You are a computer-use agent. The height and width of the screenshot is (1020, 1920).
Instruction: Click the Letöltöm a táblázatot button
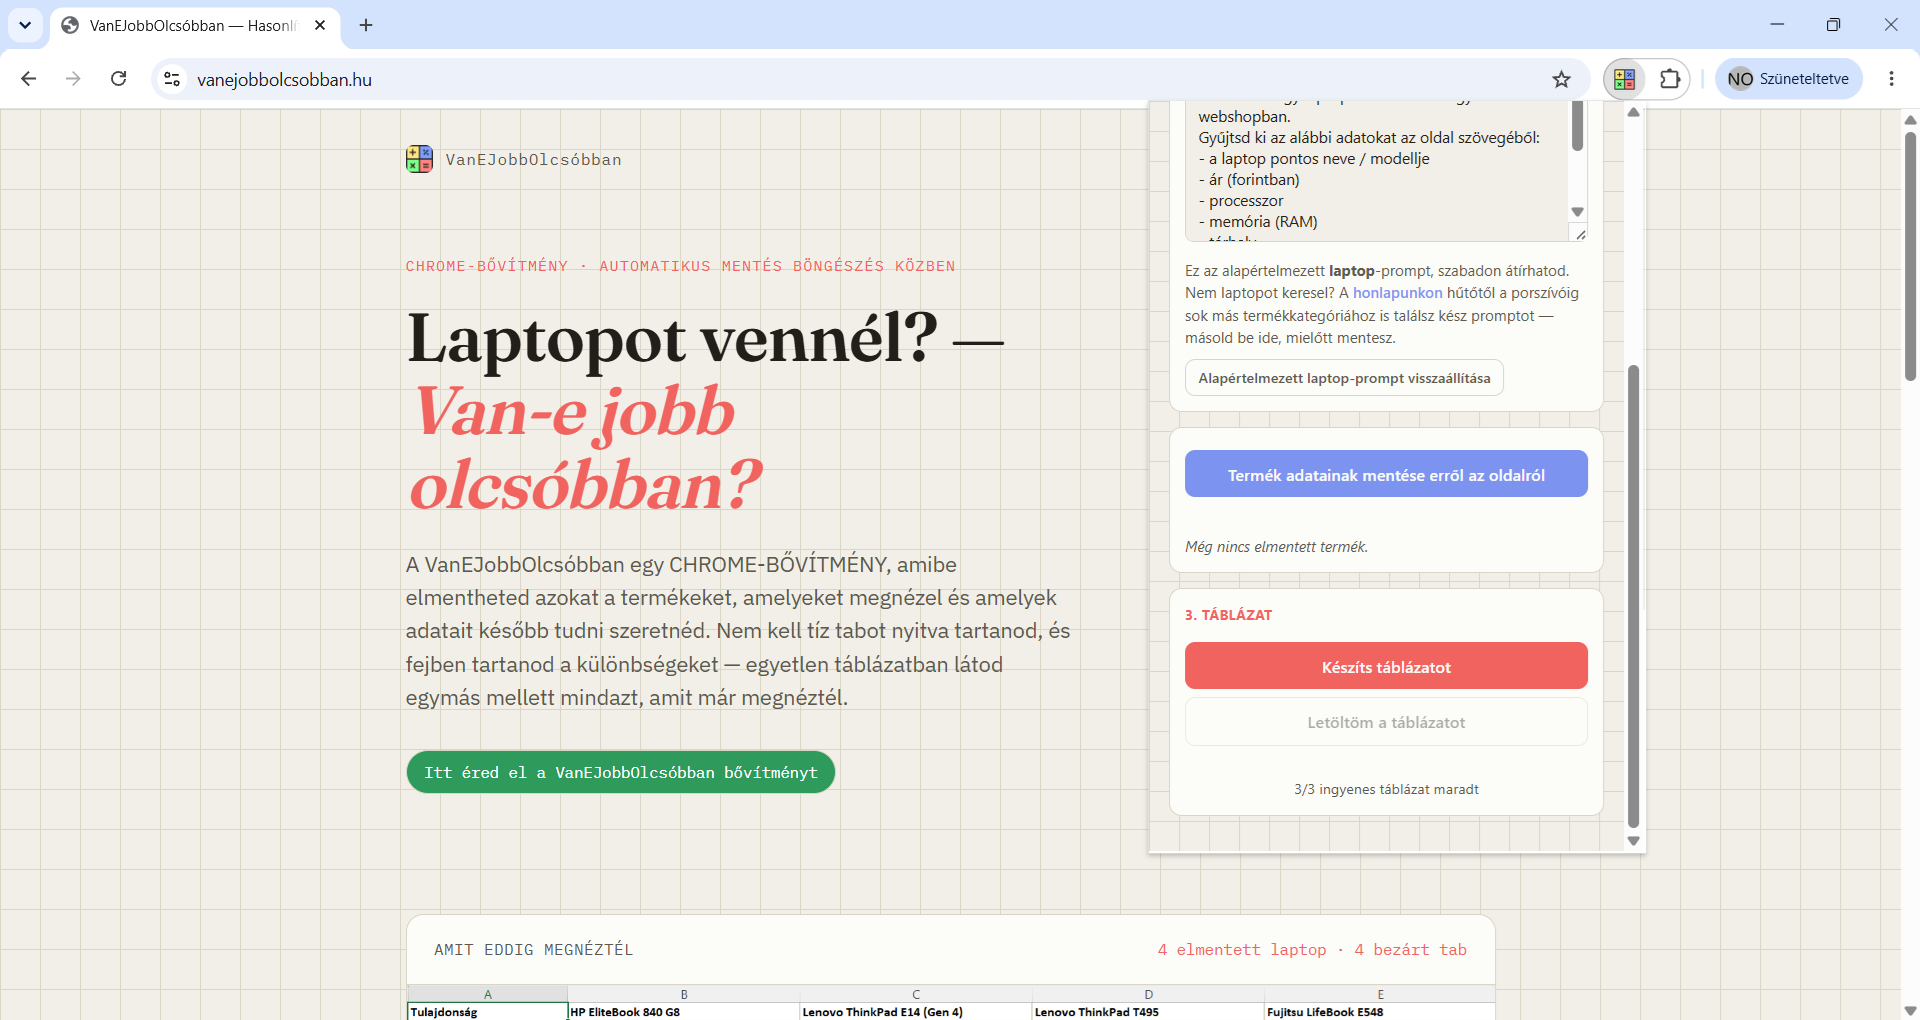(x=1386, y=722)
